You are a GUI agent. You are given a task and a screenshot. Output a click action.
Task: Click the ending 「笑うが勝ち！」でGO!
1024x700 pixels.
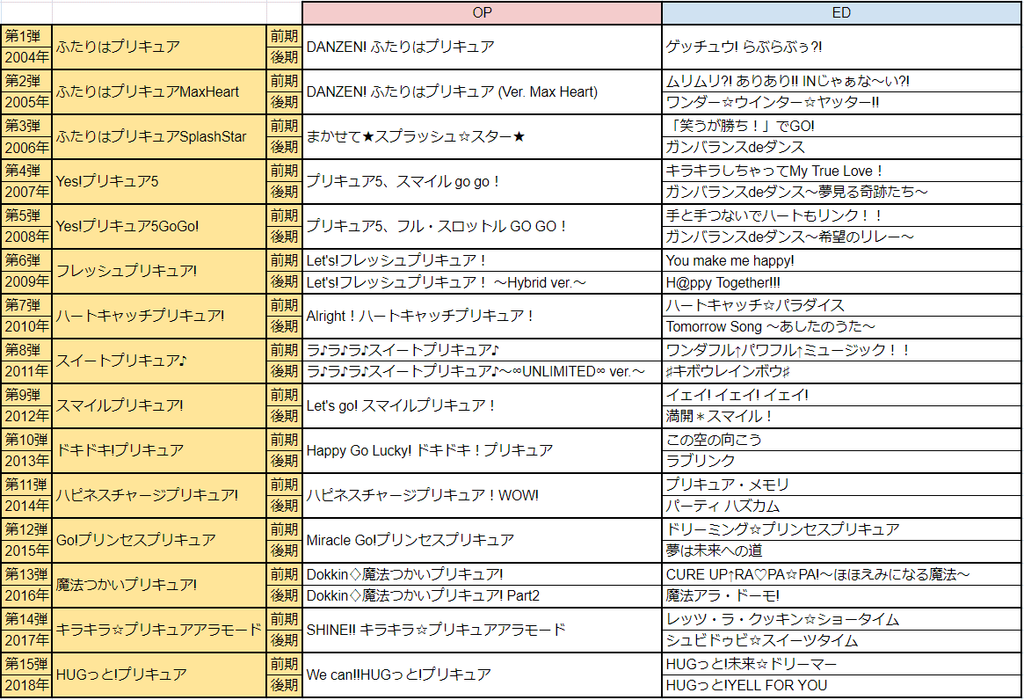coord(841,126)
